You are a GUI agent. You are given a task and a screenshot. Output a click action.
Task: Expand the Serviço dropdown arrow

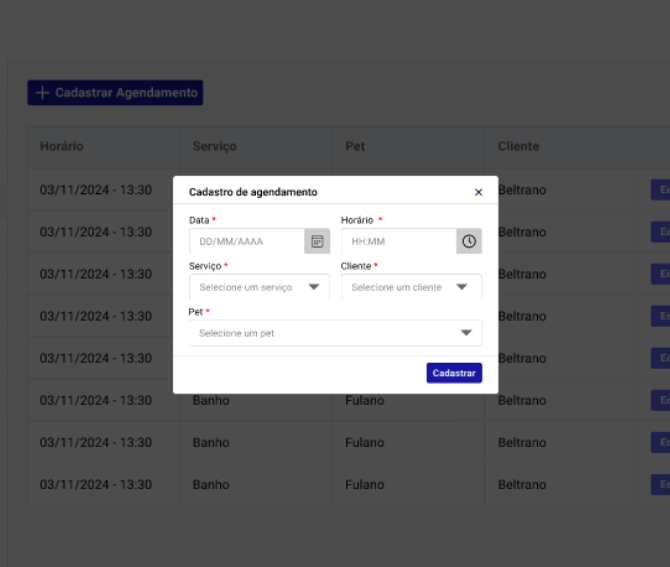coord(314,287)
